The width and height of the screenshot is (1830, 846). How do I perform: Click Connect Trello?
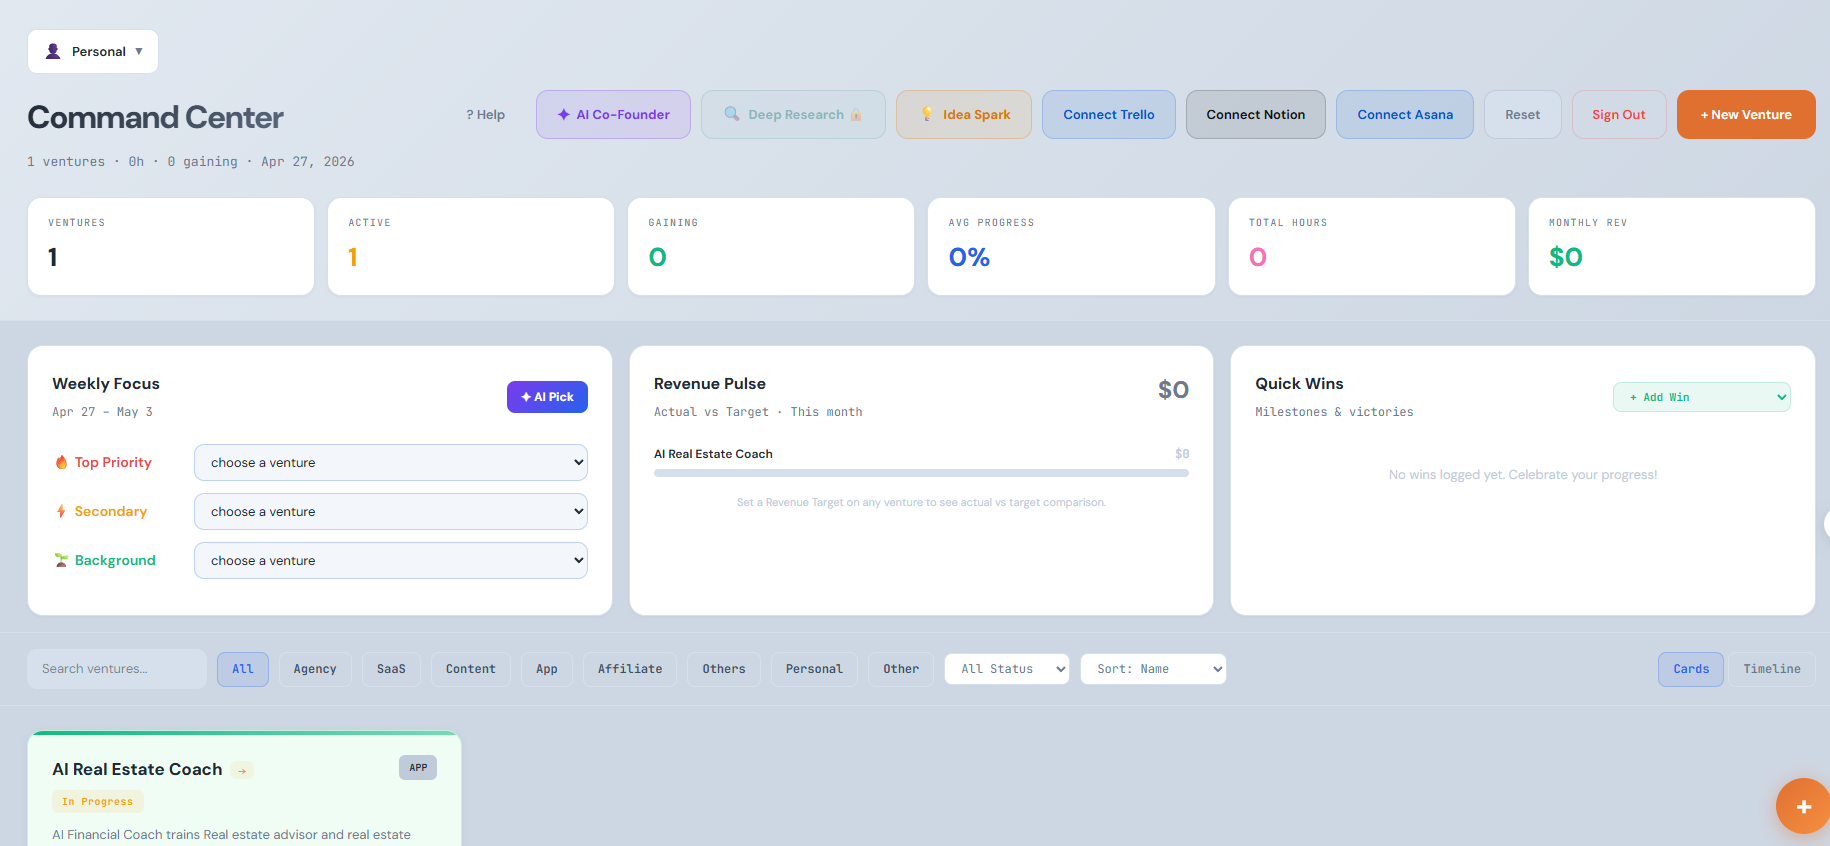(x=1109, y=115)
